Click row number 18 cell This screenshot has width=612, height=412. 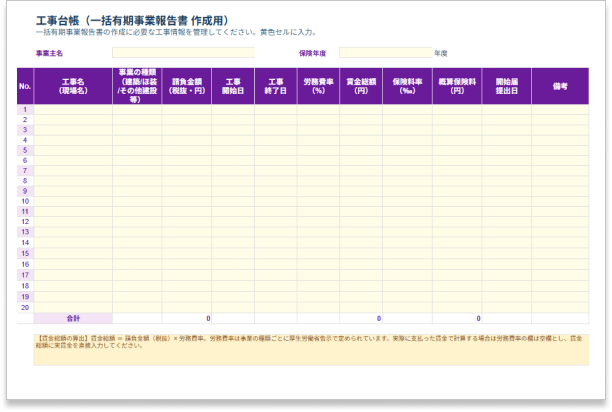25,286
